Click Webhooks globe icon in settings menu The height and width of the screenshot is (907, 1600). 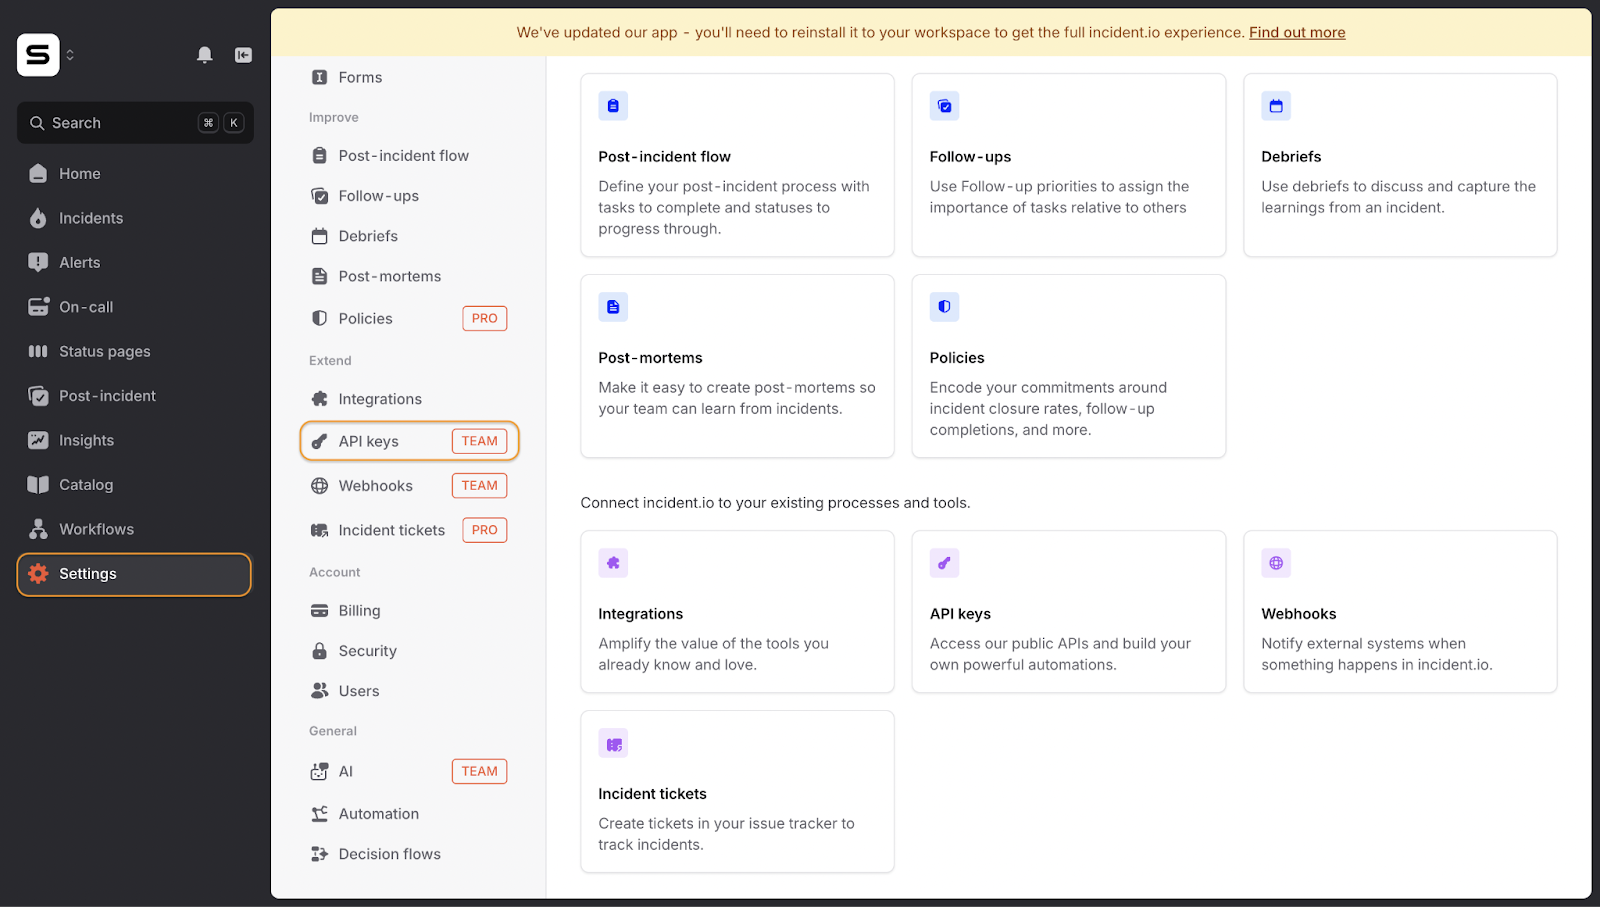[320, 486]
